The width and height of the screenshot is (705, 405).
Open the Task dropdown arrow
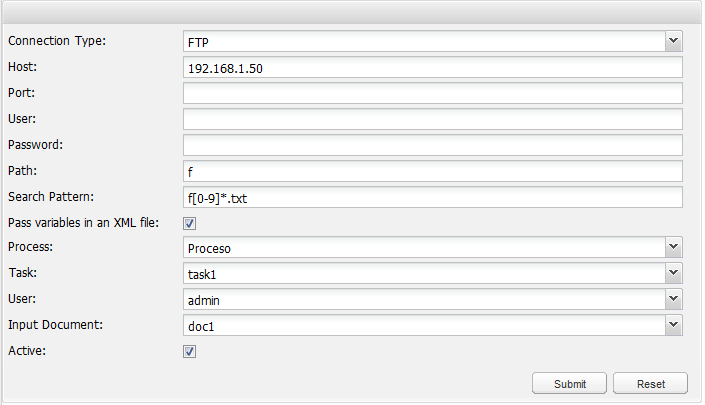[674, 273]
